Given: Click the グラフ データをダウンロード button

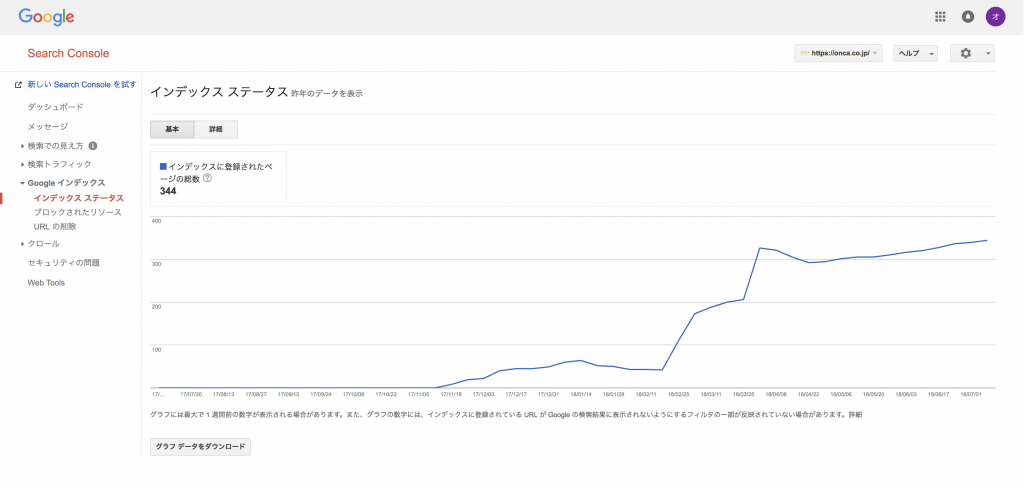Looking at the screenshot, I should pyautogui.click(x=200, y=446).
